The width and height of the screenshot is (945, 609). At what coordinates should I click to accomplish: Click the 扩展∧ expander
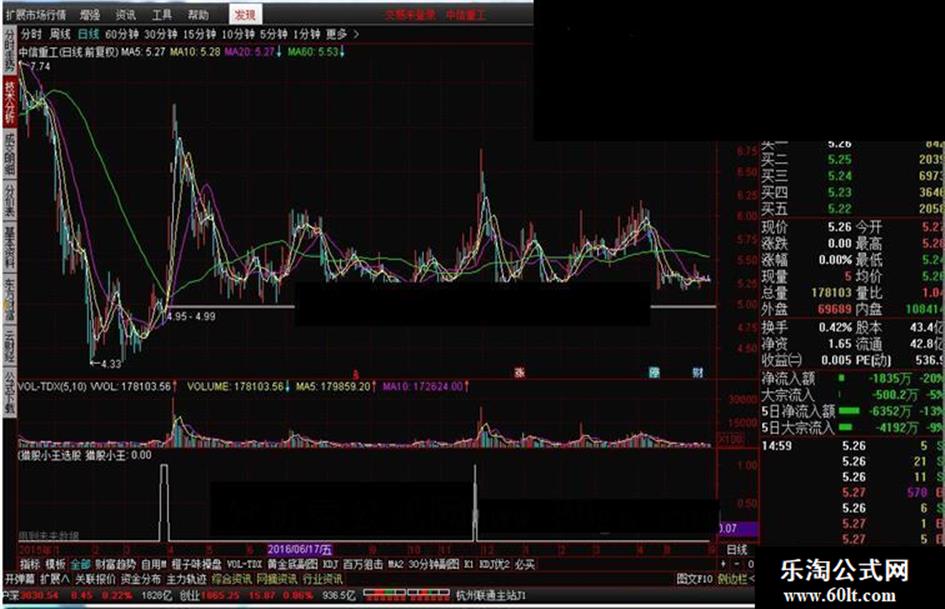pyautogui.click(x=55, y=579)
